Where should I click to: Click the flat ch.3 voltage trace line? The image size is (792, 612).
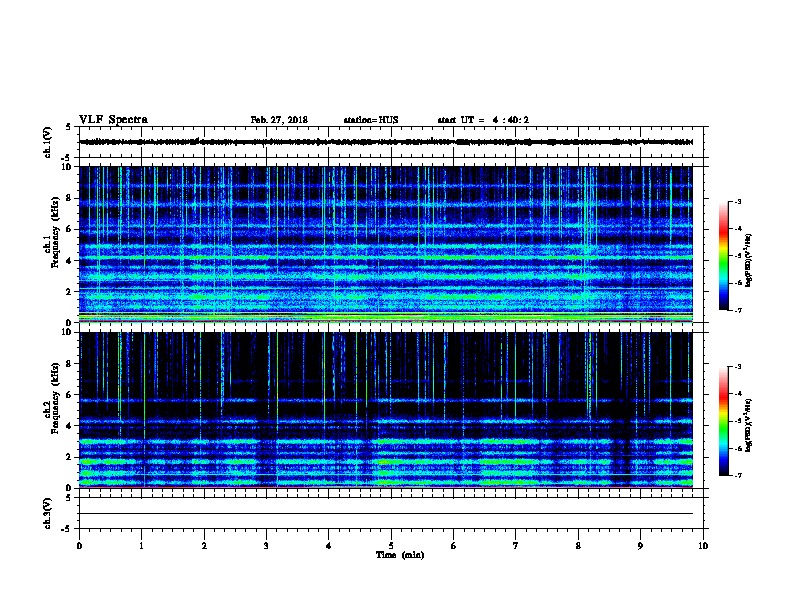tap(386, 514)
